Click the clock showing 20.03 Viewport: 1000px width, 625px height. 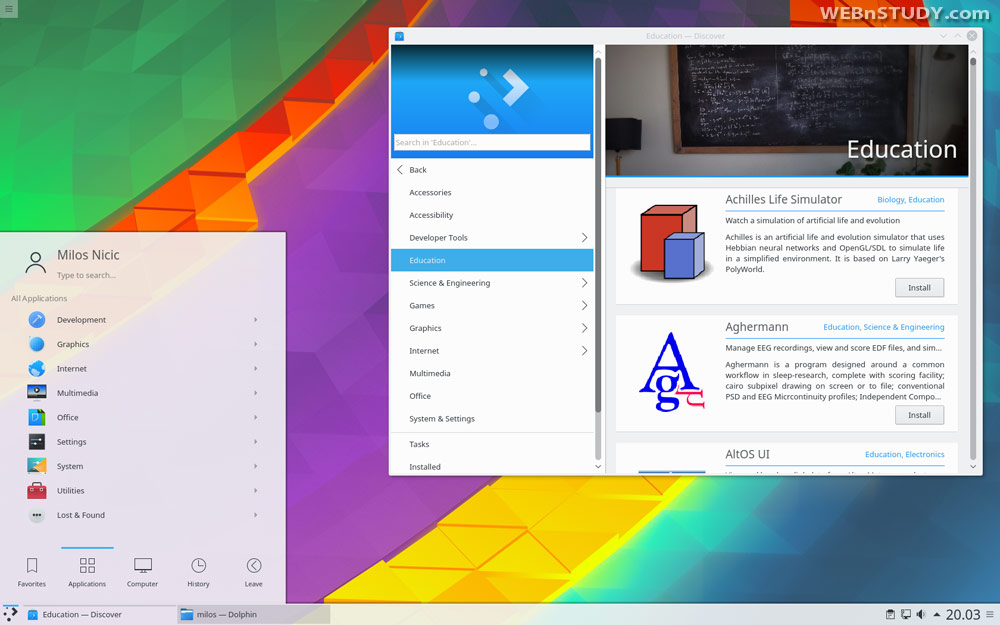[962, 615]
